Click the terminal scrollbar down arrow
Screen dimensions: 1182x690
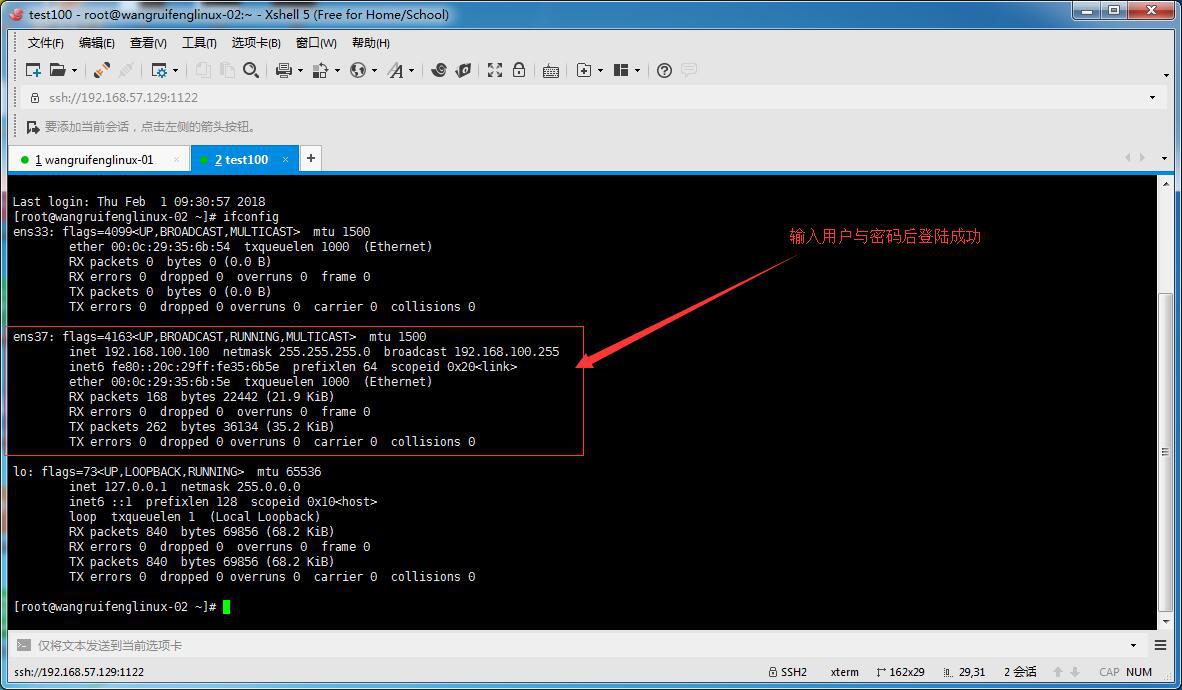[x=1165, y=621]
